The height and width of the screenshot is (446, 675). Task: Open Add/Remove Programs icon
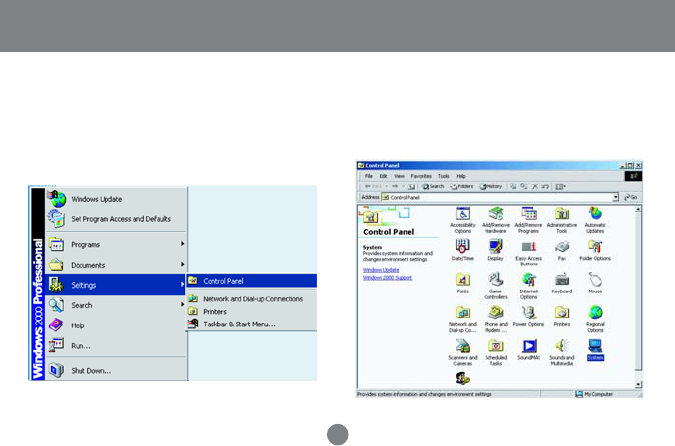tap(528, 220)
